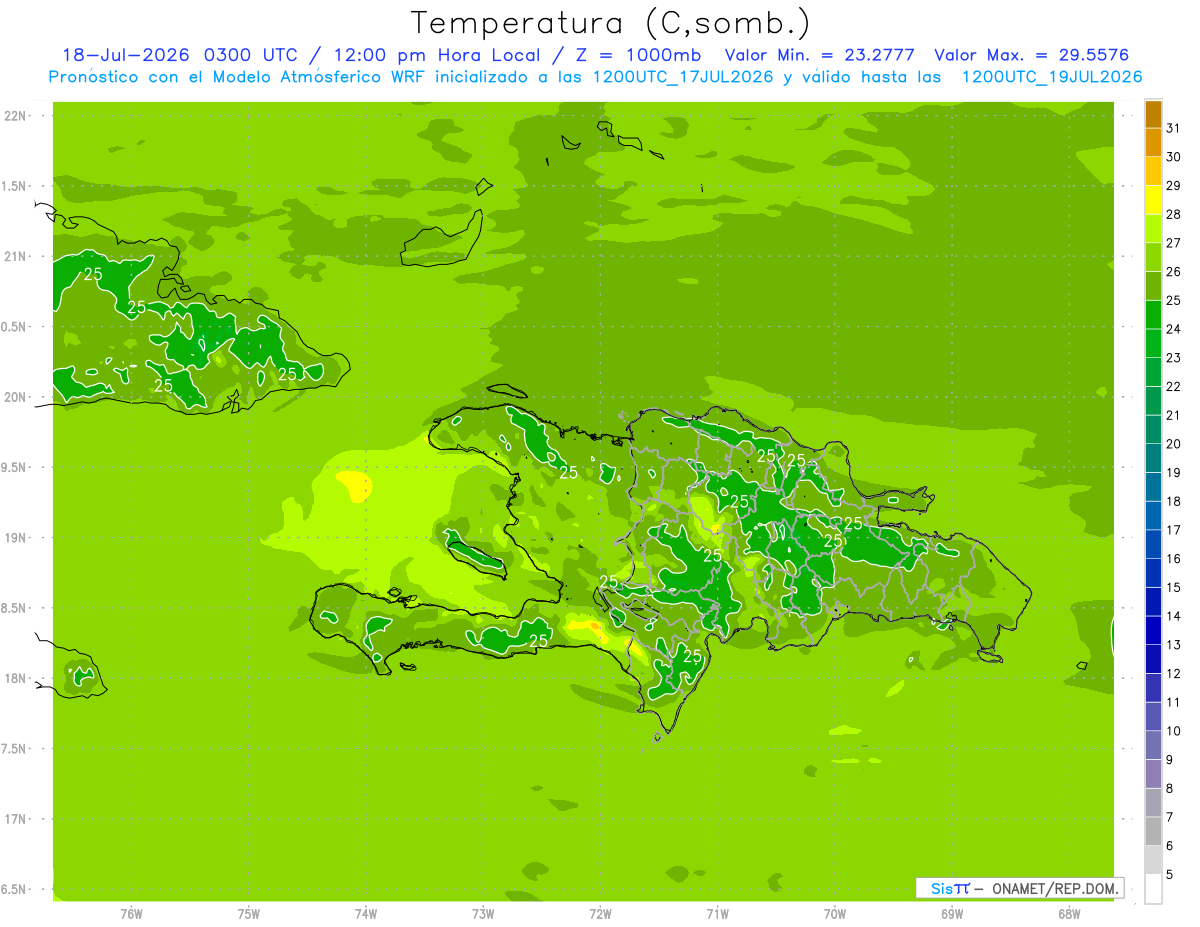Click the '18' label on the color scale
Image resolution: width=1200 pixels, height=927 pixels.
coord(1173,501)
